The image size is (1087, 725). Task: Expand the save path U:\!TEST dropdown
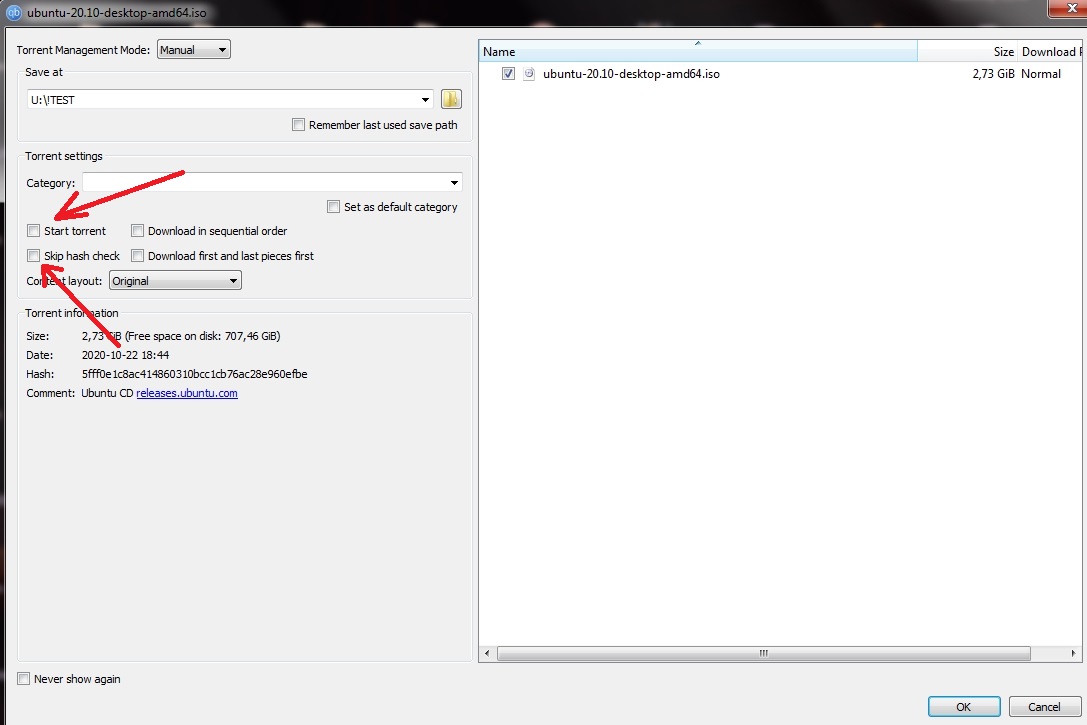point(425,100)
